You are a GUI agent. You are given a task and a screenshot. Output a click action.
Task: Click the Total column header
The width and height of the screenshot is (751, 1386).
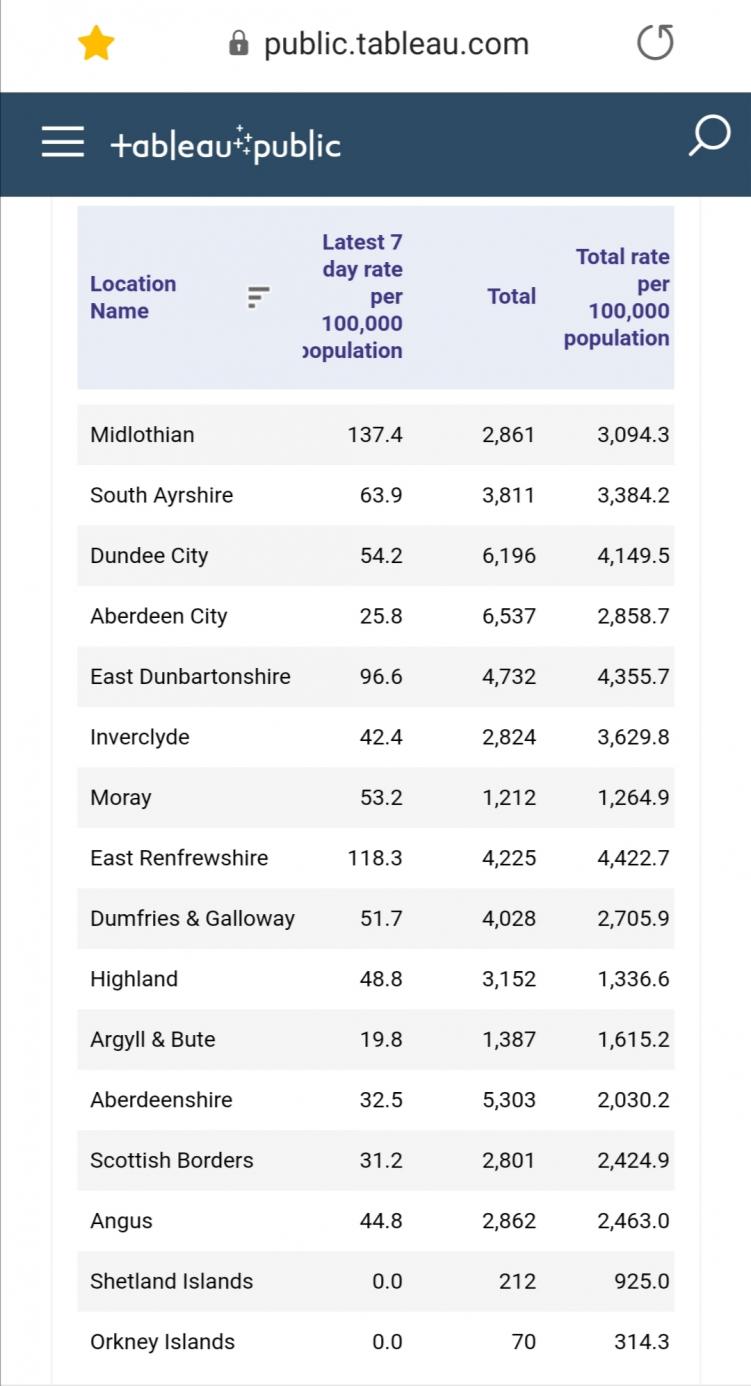pos(511,296)
